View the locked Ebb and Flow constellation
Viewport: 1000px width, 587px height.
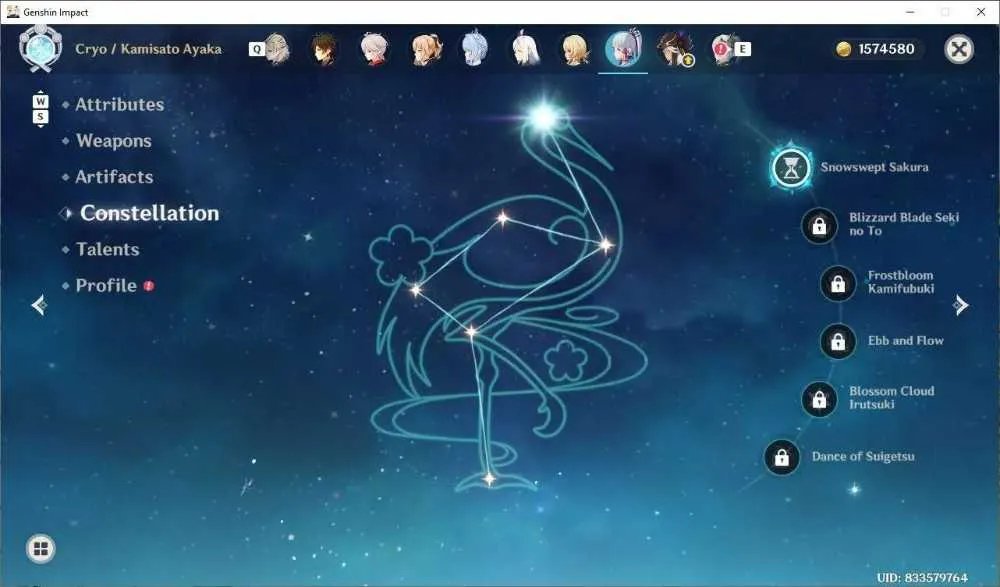837,341
